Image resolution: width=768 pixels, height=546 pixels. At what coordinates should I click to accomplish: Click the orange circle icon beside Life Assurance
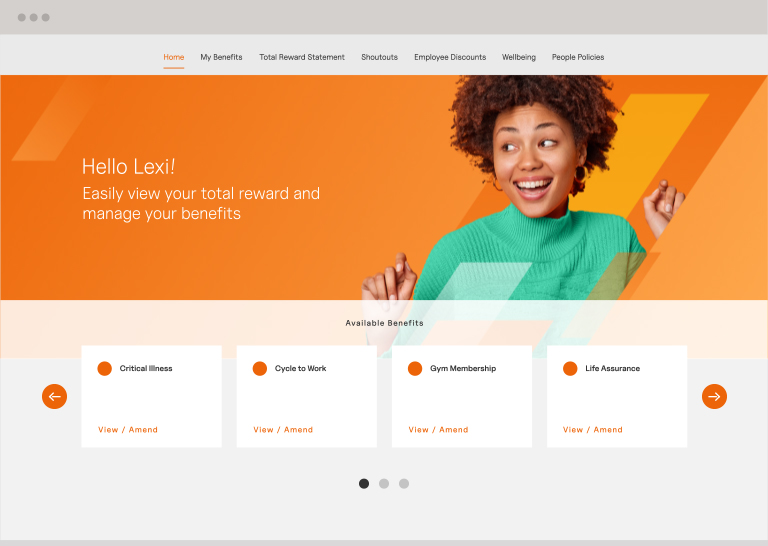[x=570, y=368]
